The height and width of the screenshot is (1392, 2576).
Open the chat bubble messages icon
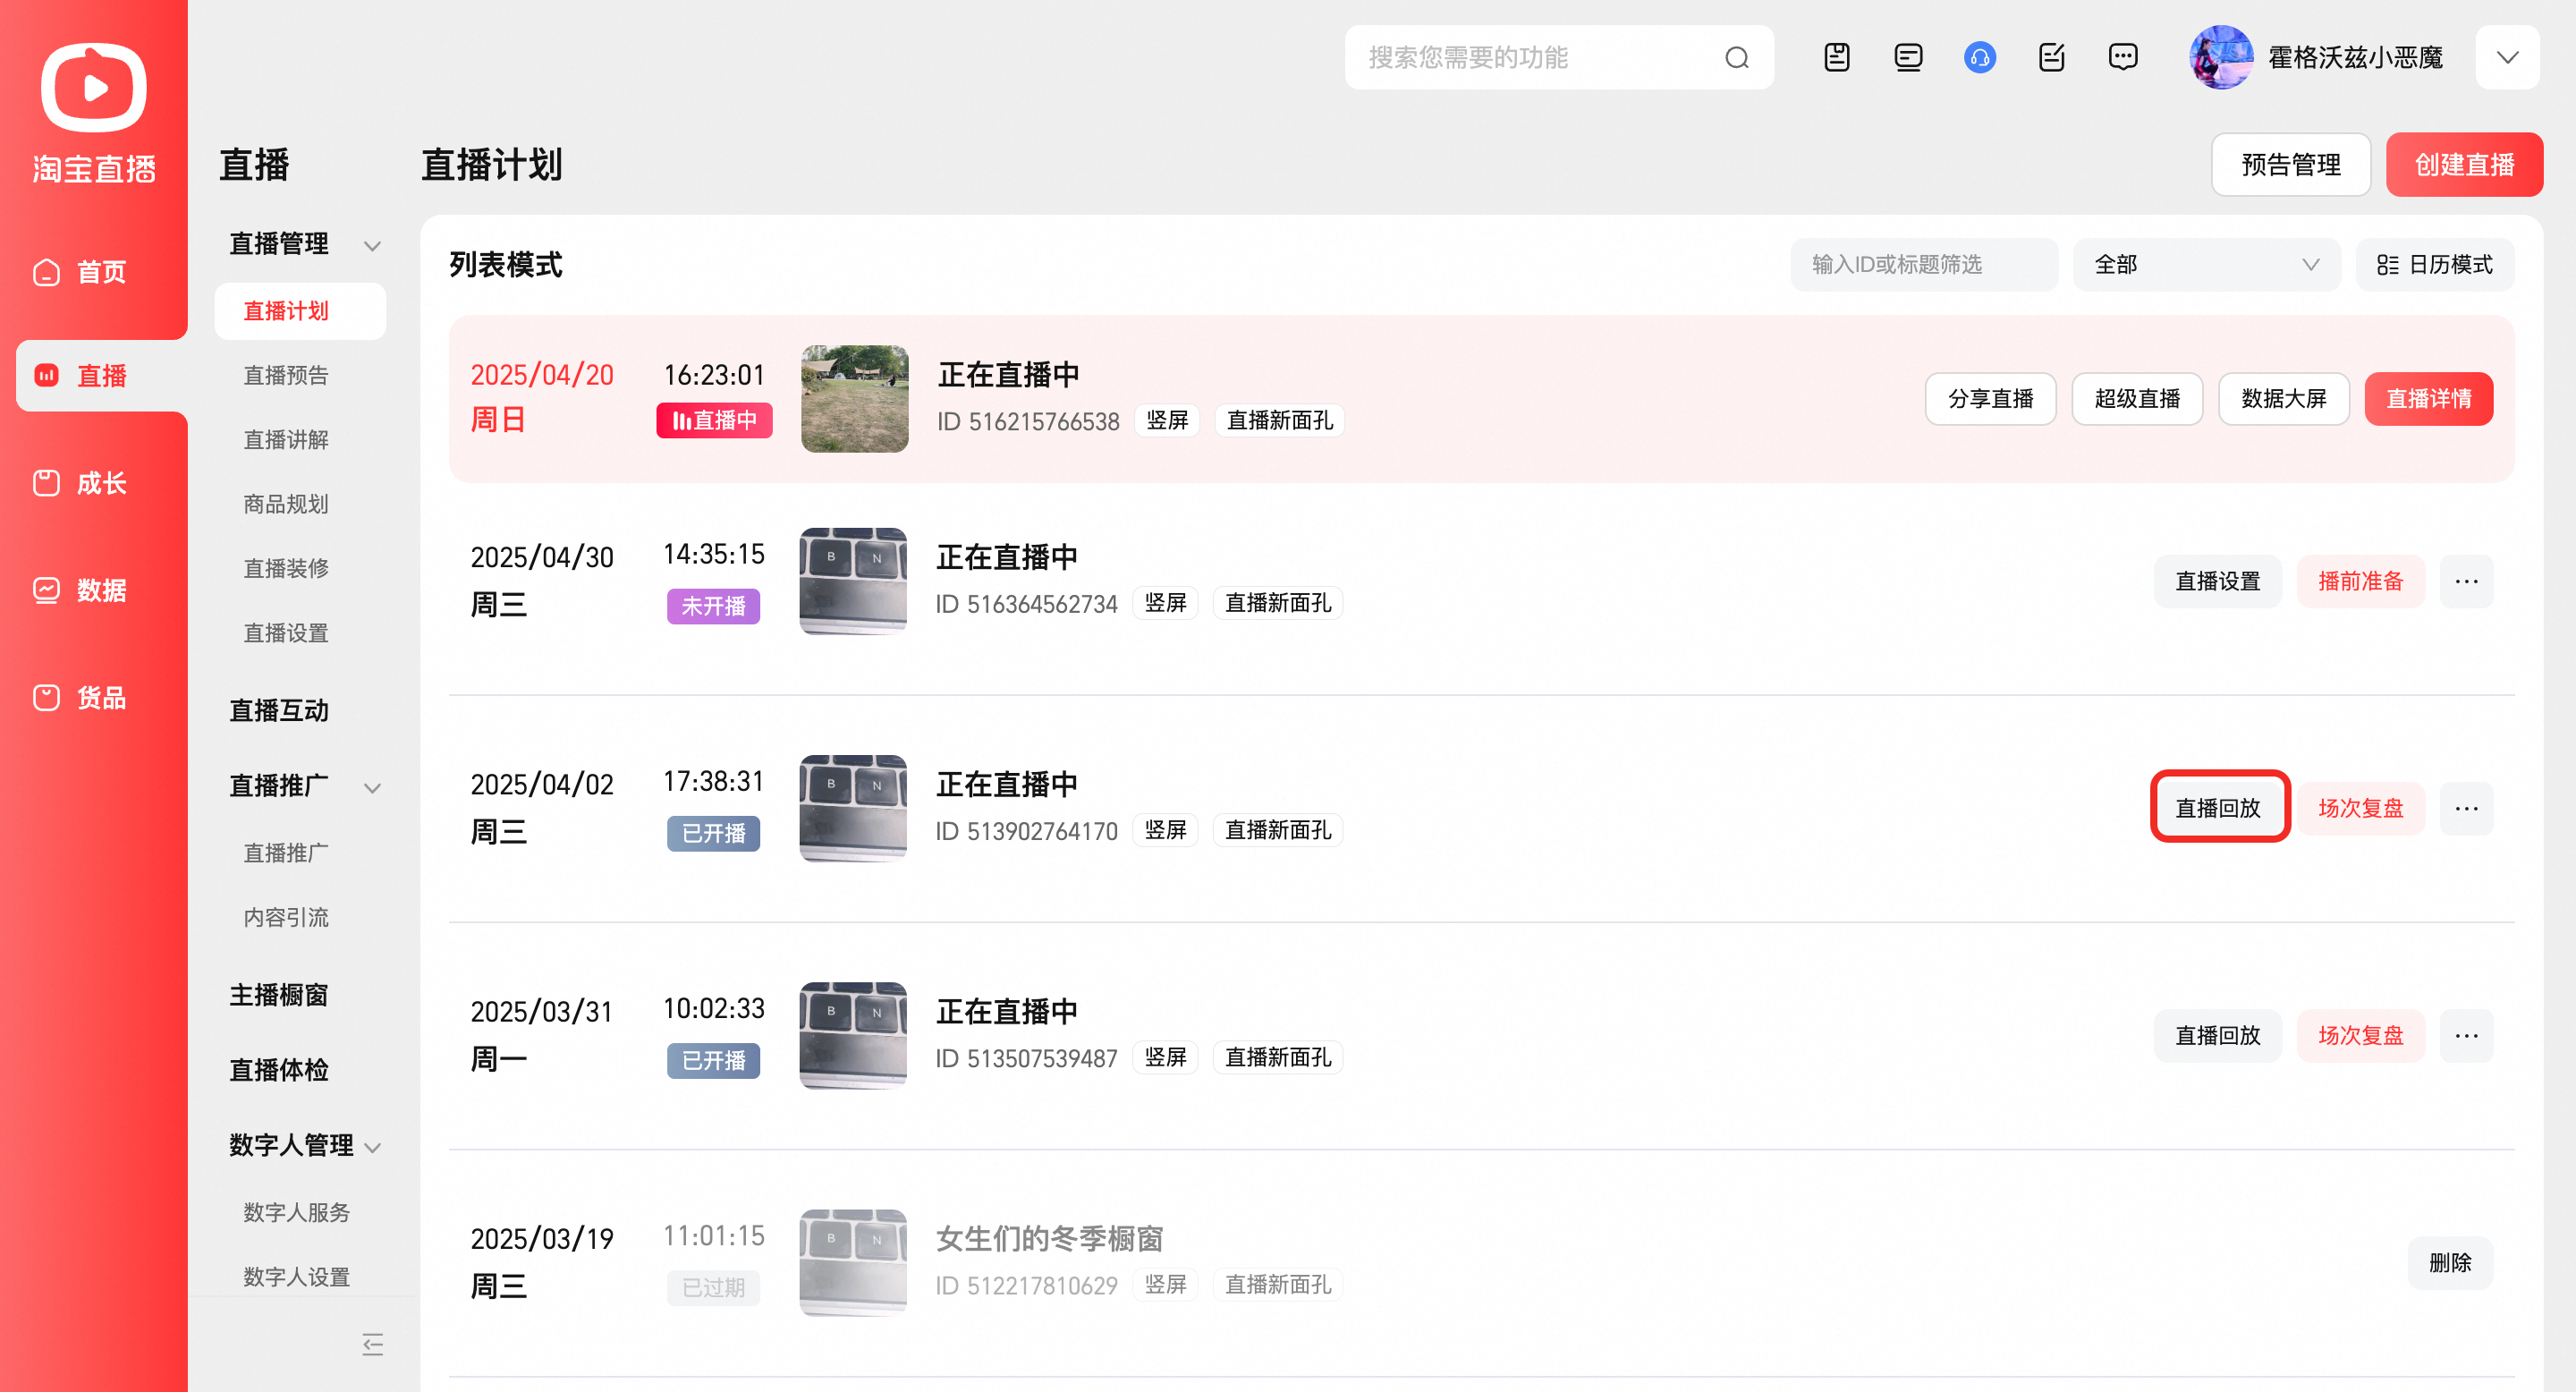[2122, 58]
